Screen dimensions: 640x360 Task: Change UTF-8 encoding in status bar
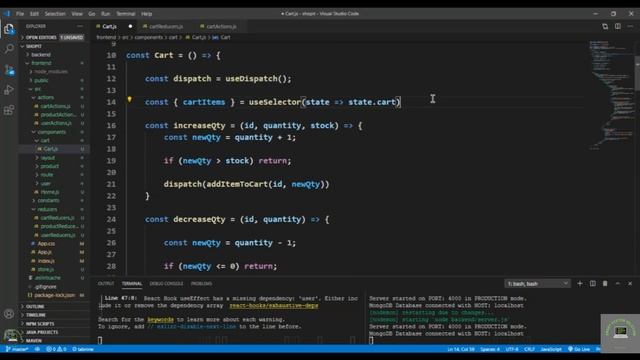(512, 349)
